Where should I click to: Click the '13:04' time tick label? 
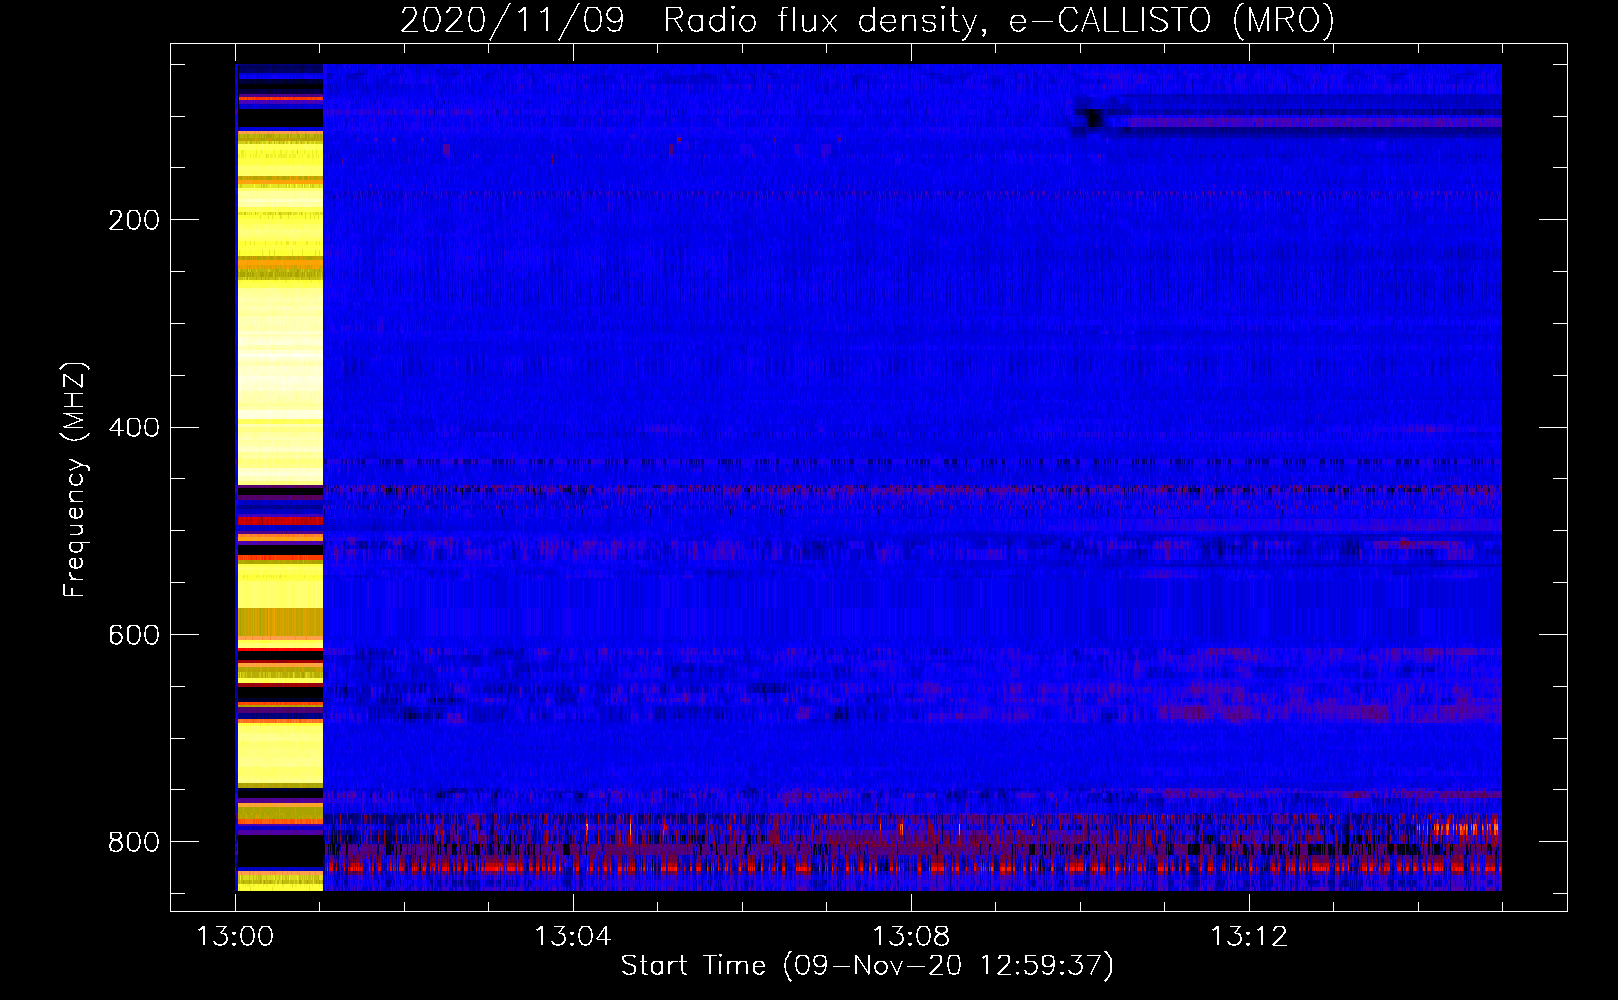pos(572,937)
